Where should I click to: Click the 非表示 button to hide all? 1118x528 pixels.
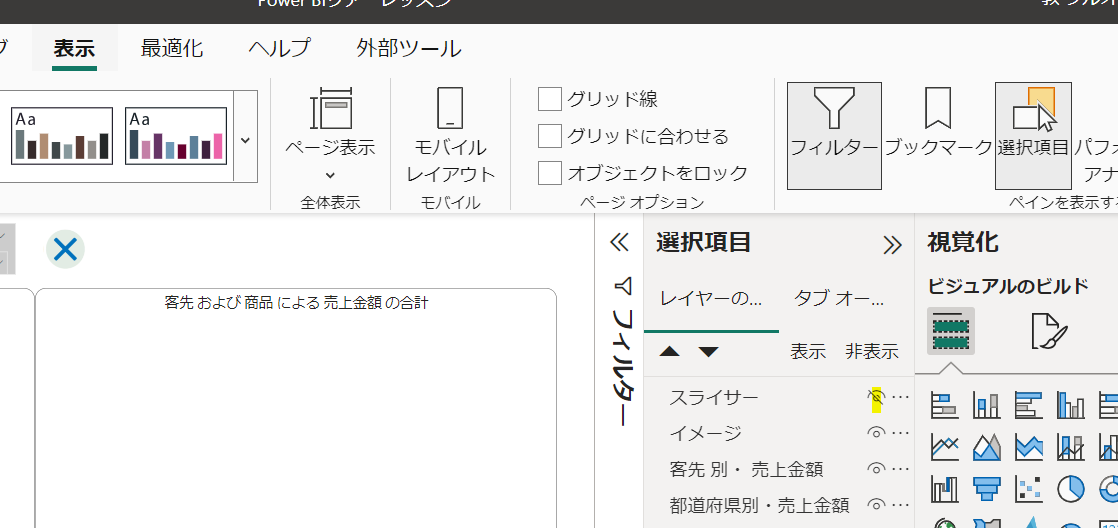coord(871,351)
